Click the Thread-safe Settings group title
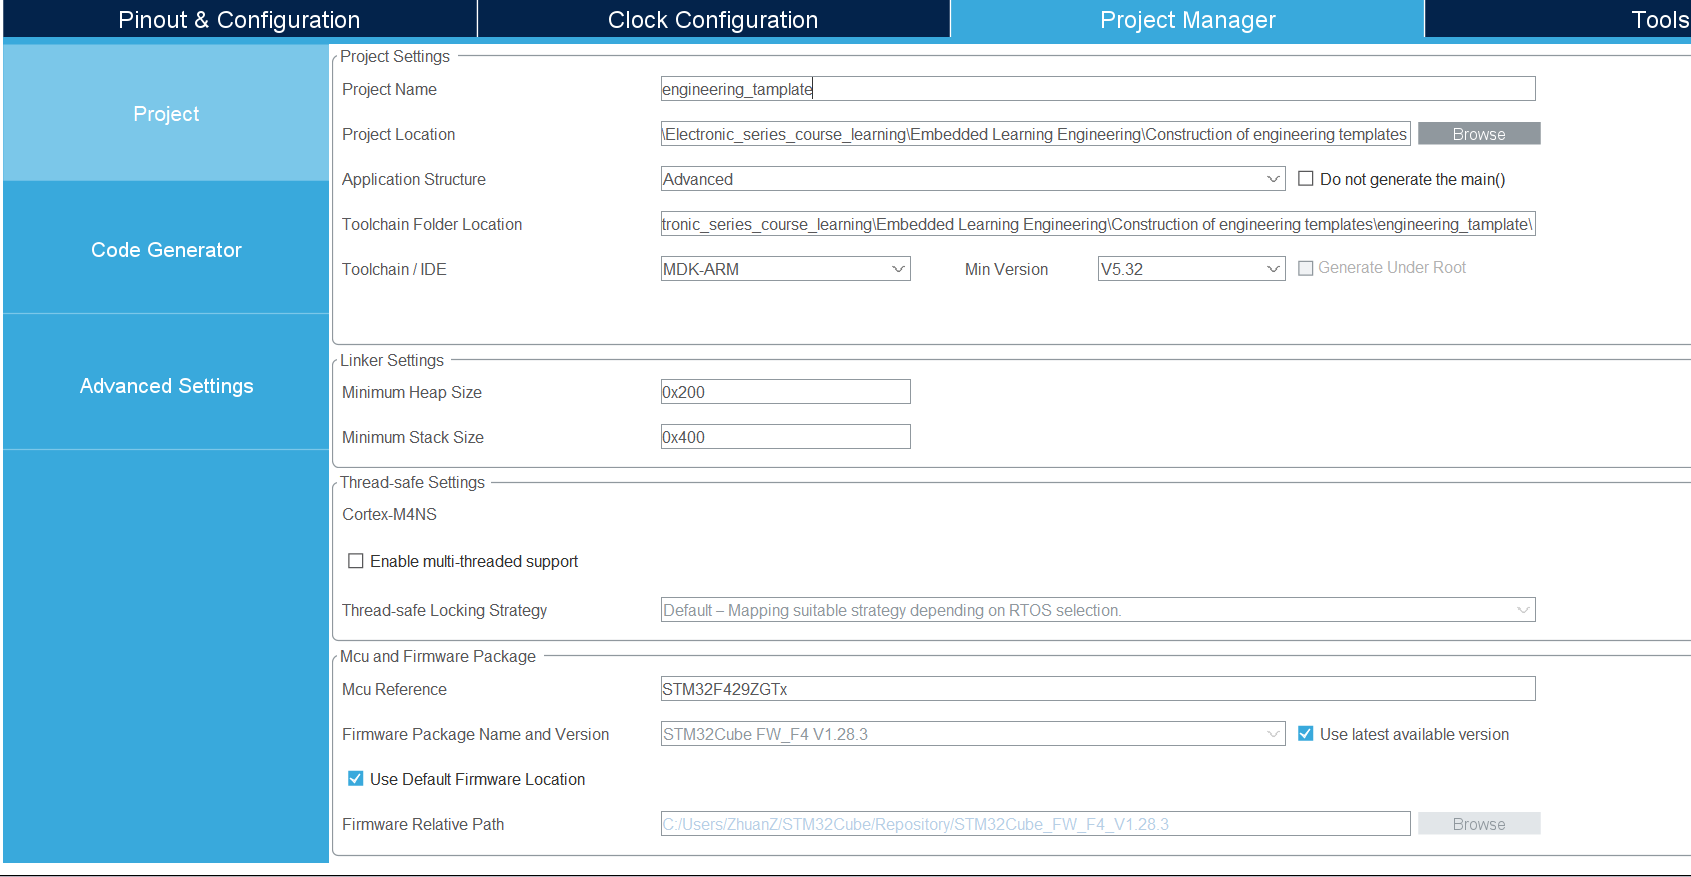Viewport: 1691px width, 877px height. point(412,482)
